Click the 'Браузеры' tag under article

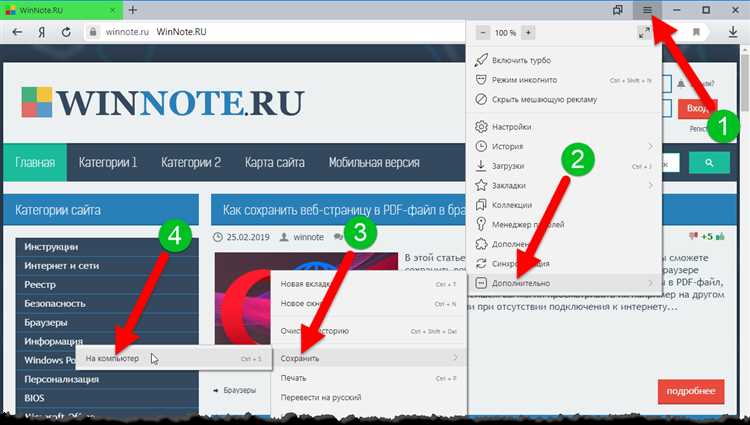239,390
